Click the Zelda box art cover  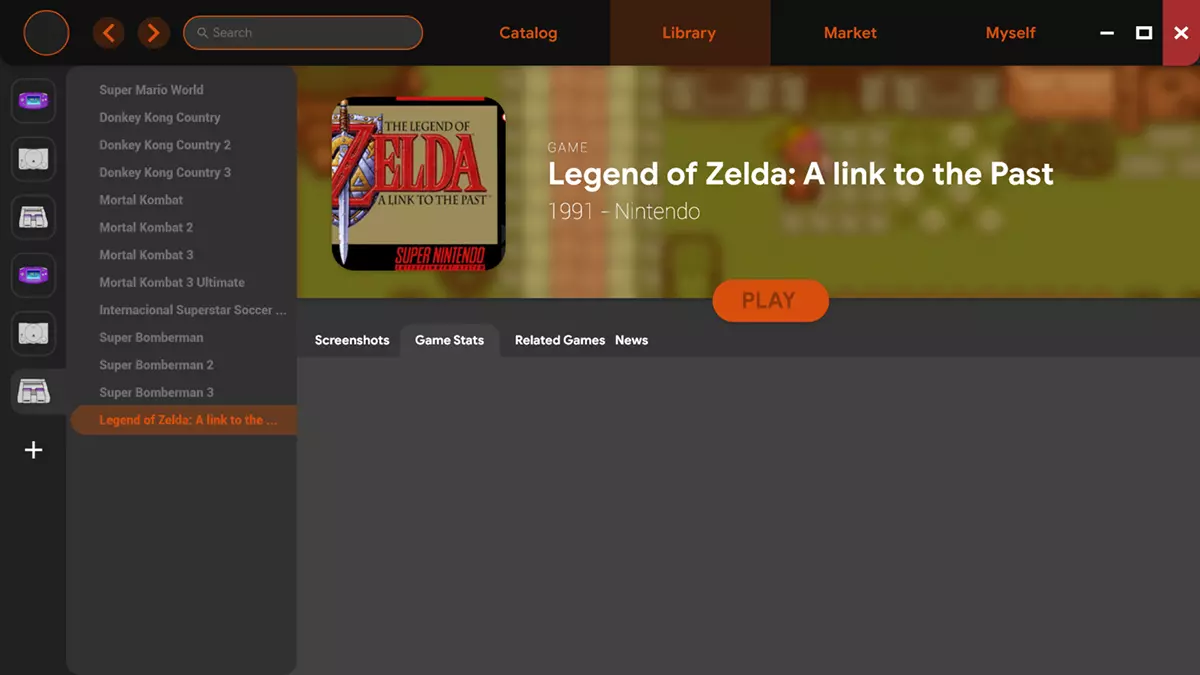point(418,184)
